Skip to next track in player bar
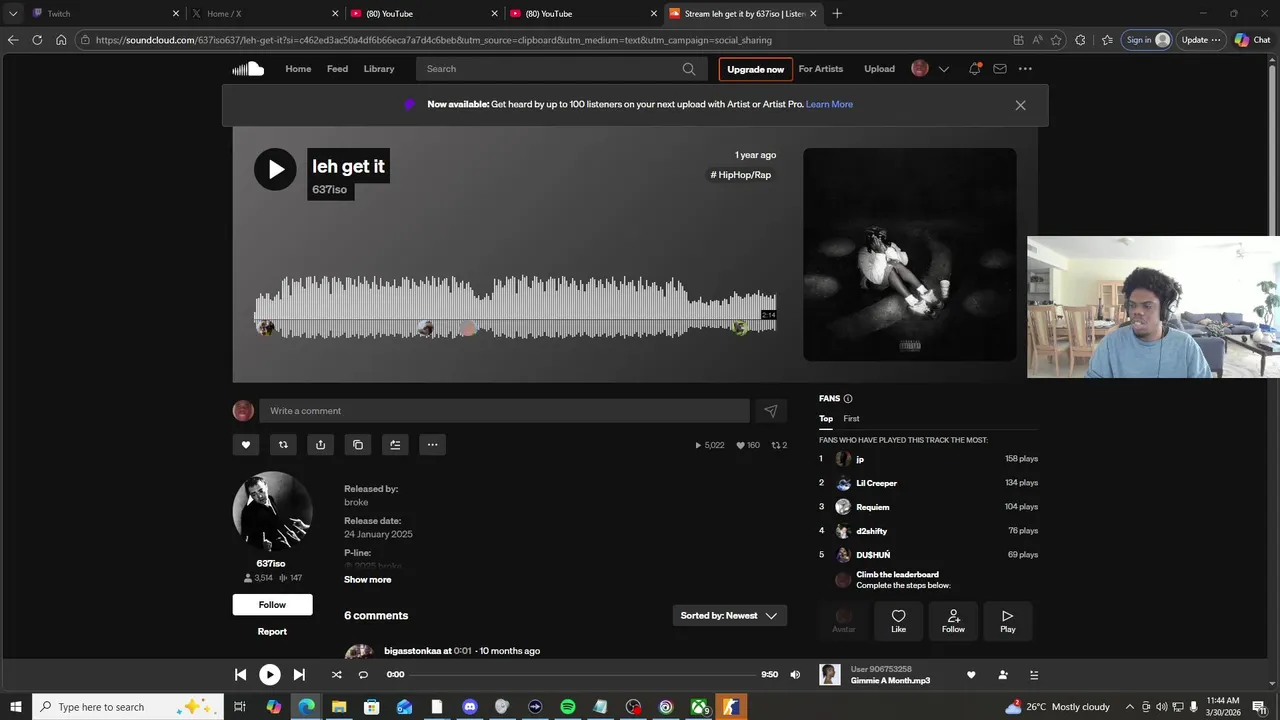Image resolution: width=1280 pixels, height=720 pixels. pyautogui.click(x=299, y=675)
